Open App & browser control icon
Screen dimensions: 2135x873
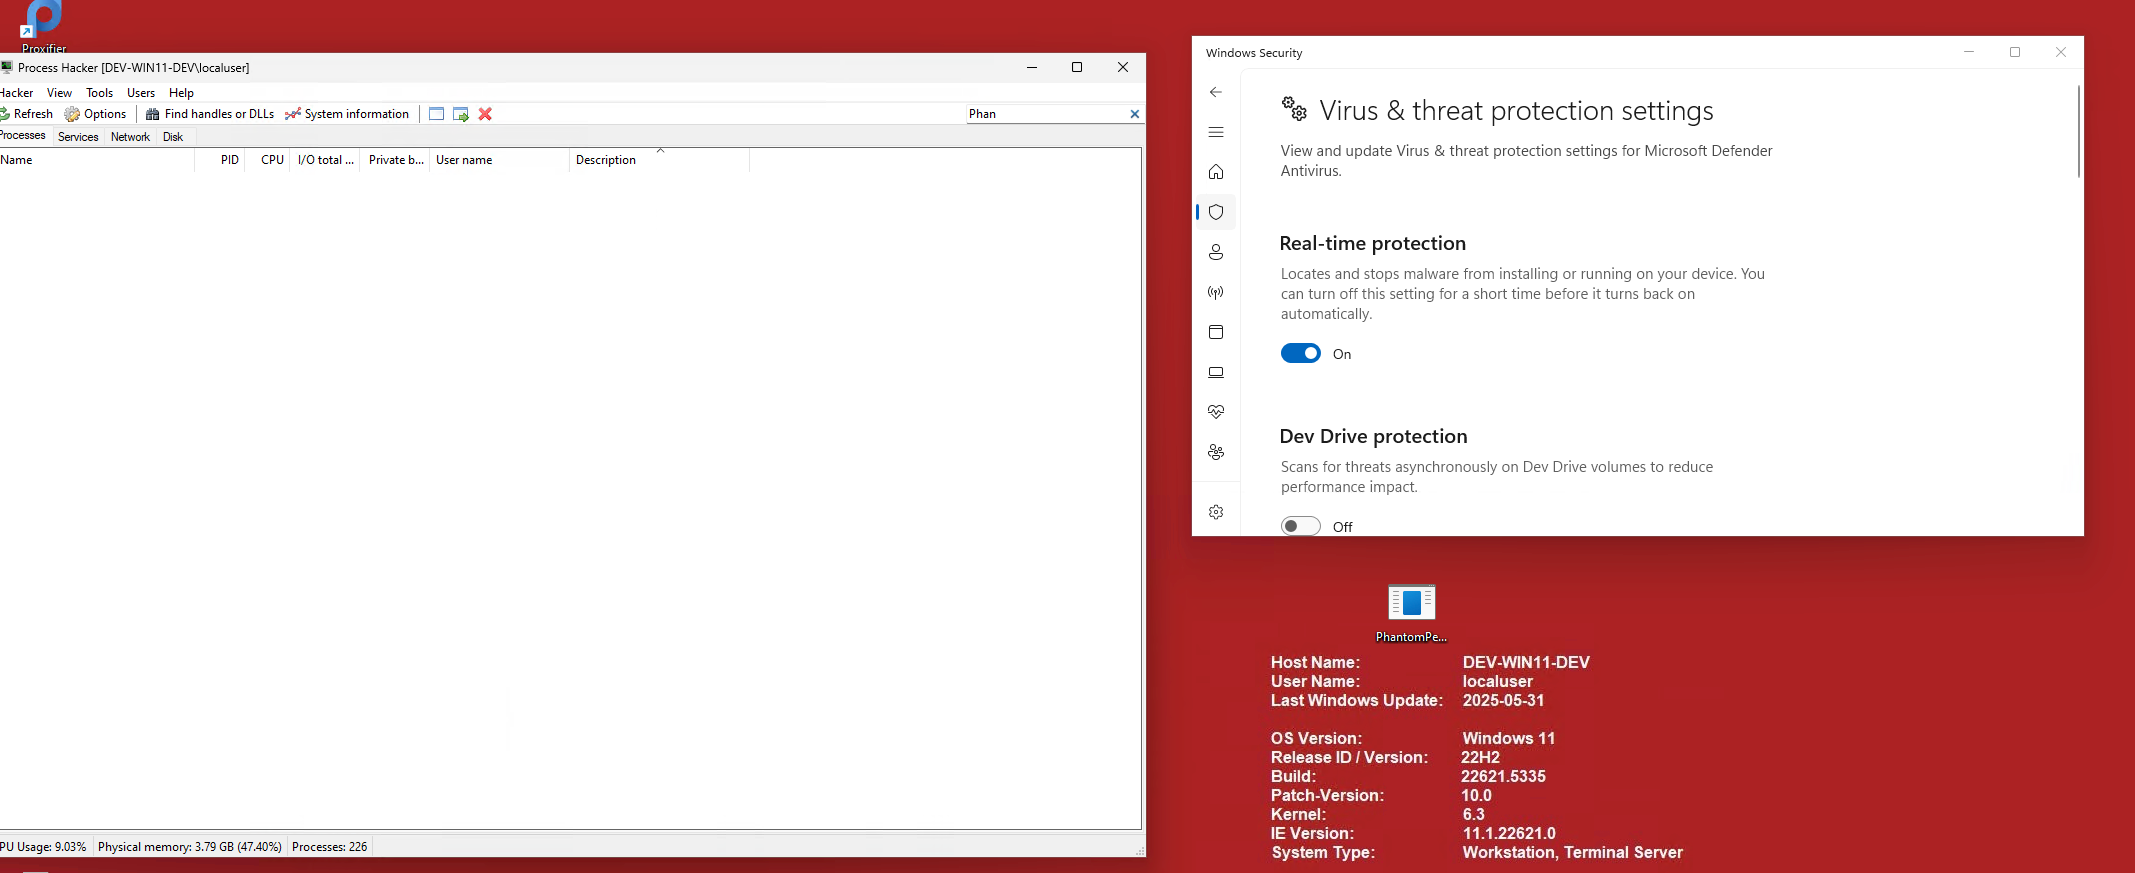pyautogui.click(x=1216, y=332)
